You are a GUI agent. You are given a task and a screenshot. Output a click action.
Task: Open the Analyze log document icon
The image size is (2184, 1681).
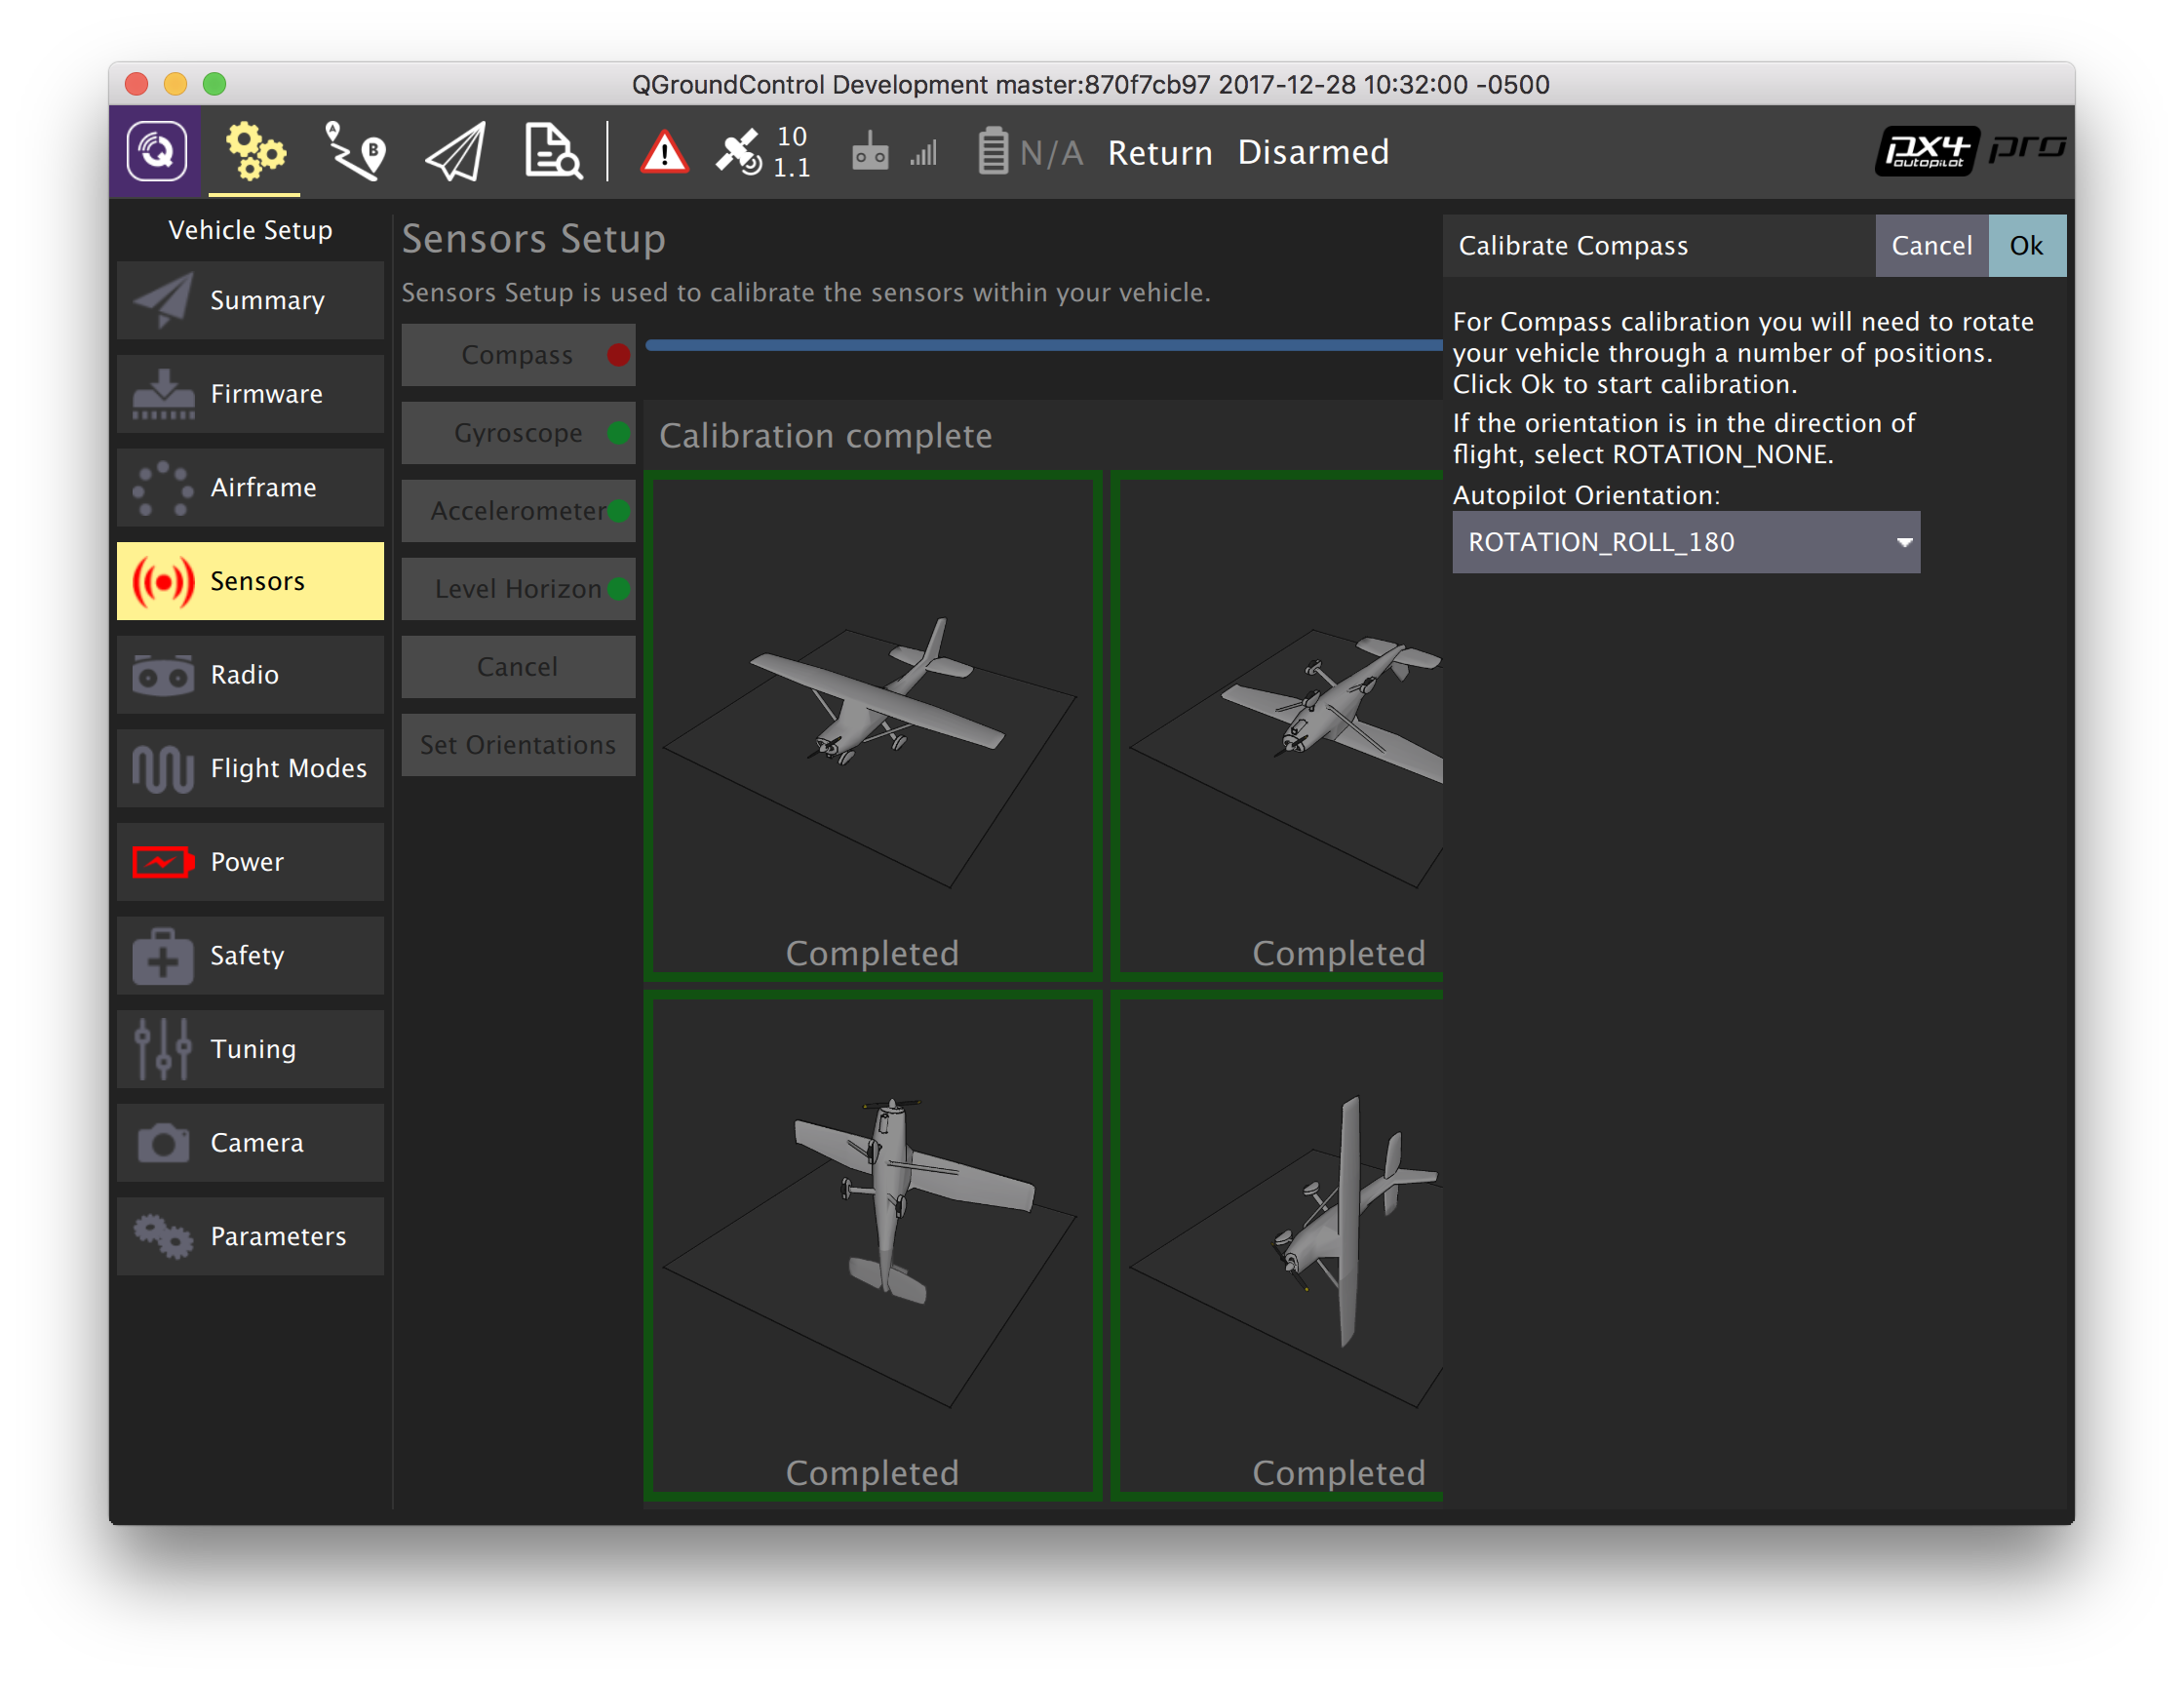pos(552,152)
